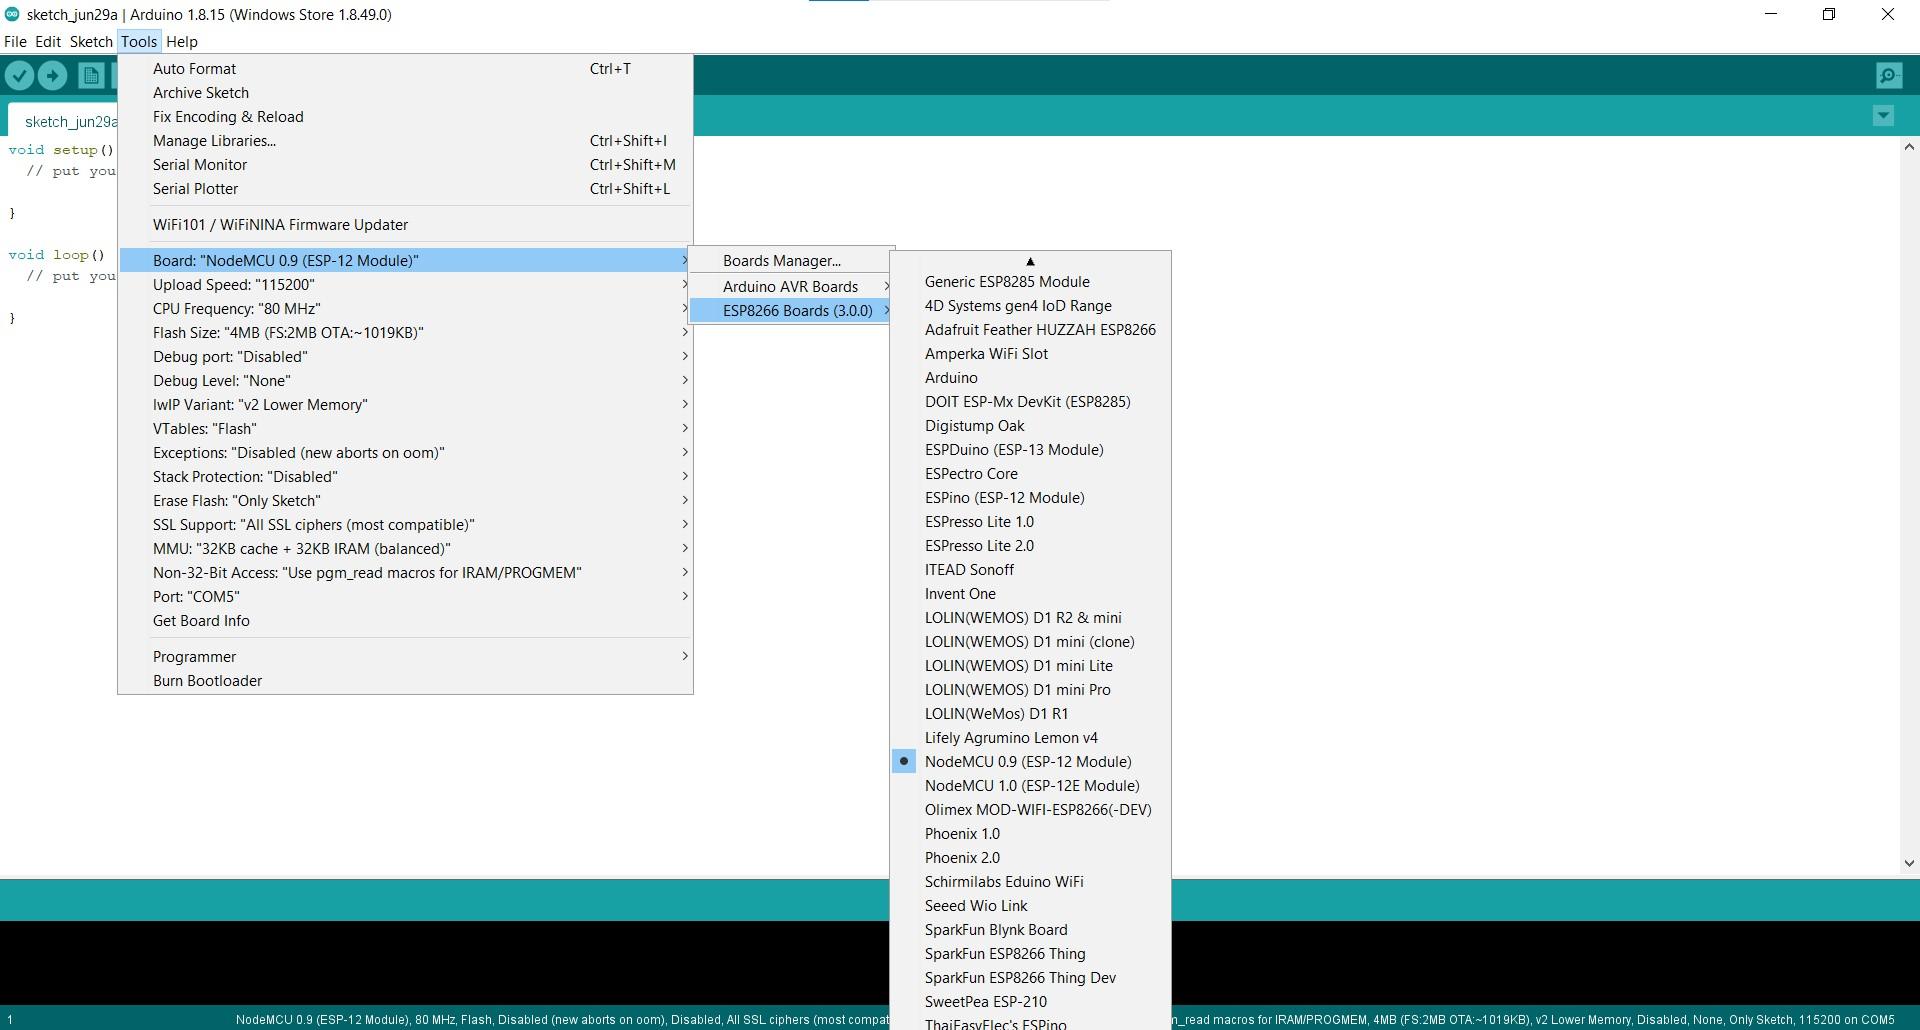Select Digistump Oak board

pos(1030,426)
